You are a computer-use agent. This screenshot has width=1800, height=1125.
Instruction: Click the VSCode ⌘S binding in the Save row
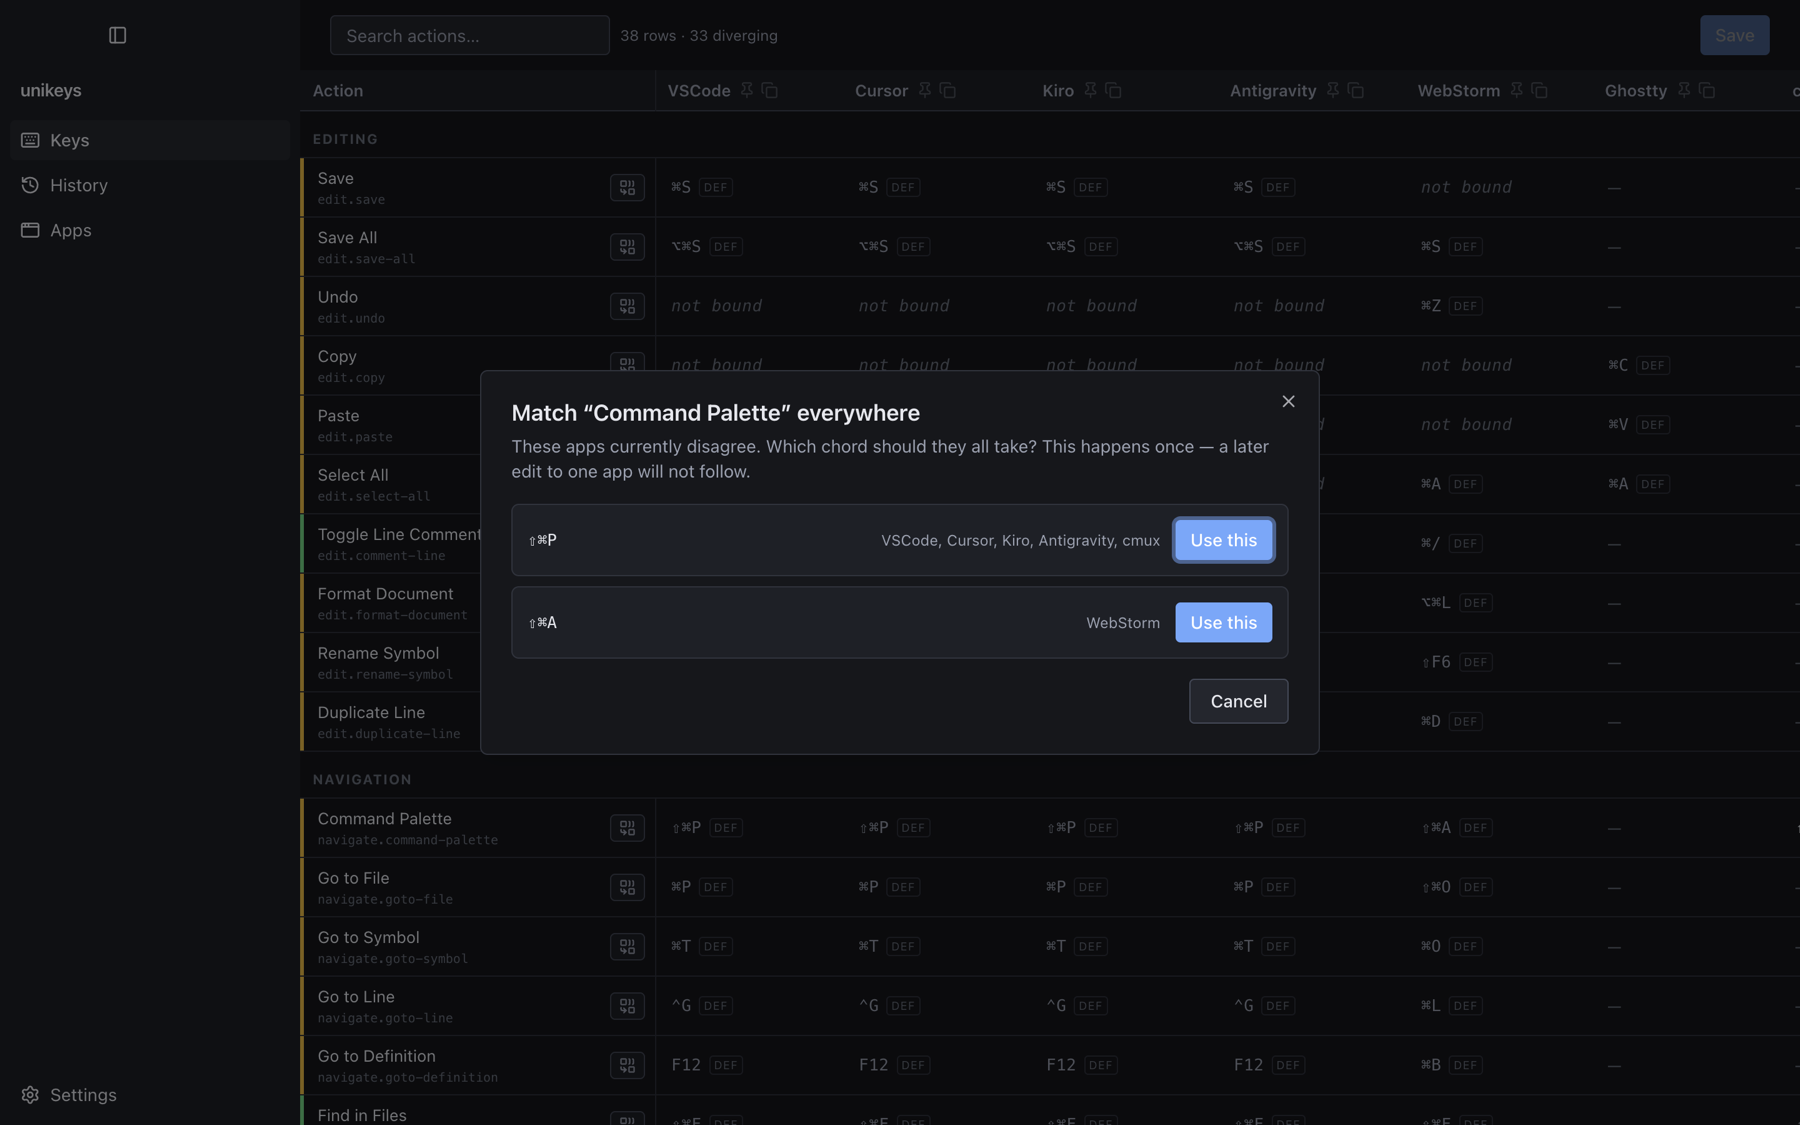pyautogui.click(x=681, y=187)
